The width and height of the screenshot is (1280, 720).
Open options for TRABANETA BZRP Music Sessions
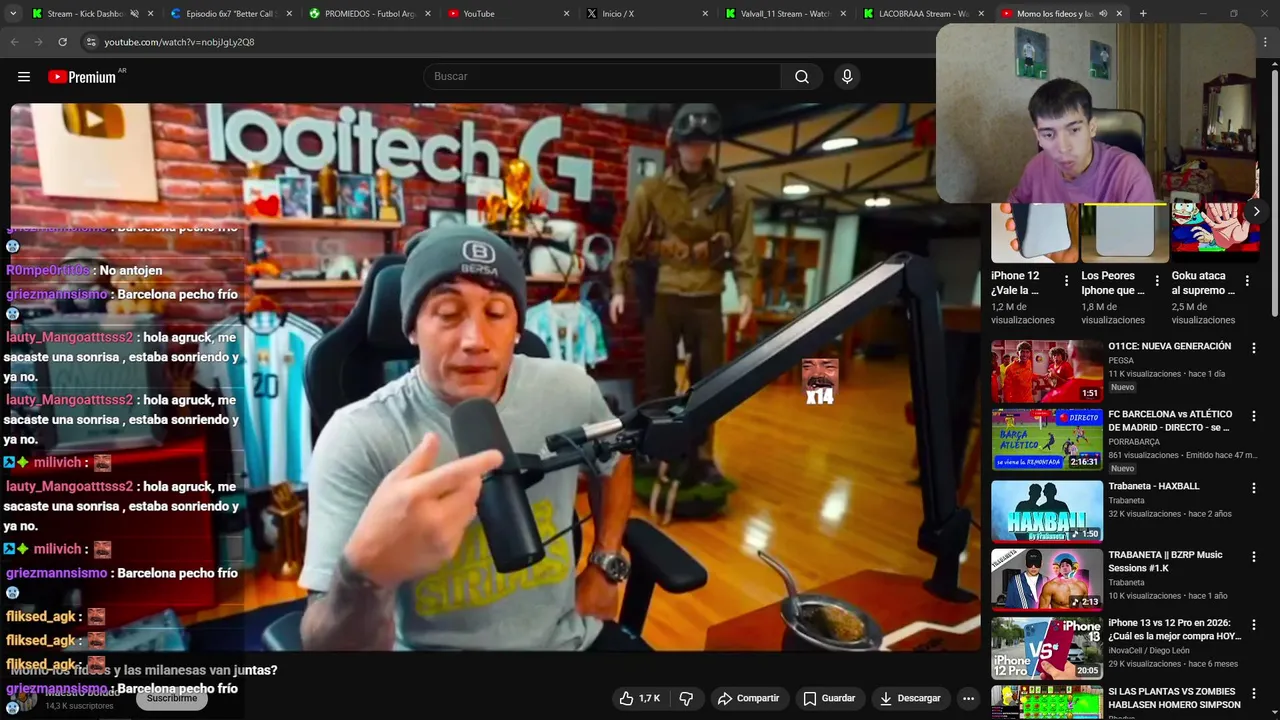tap(1254, 556)
